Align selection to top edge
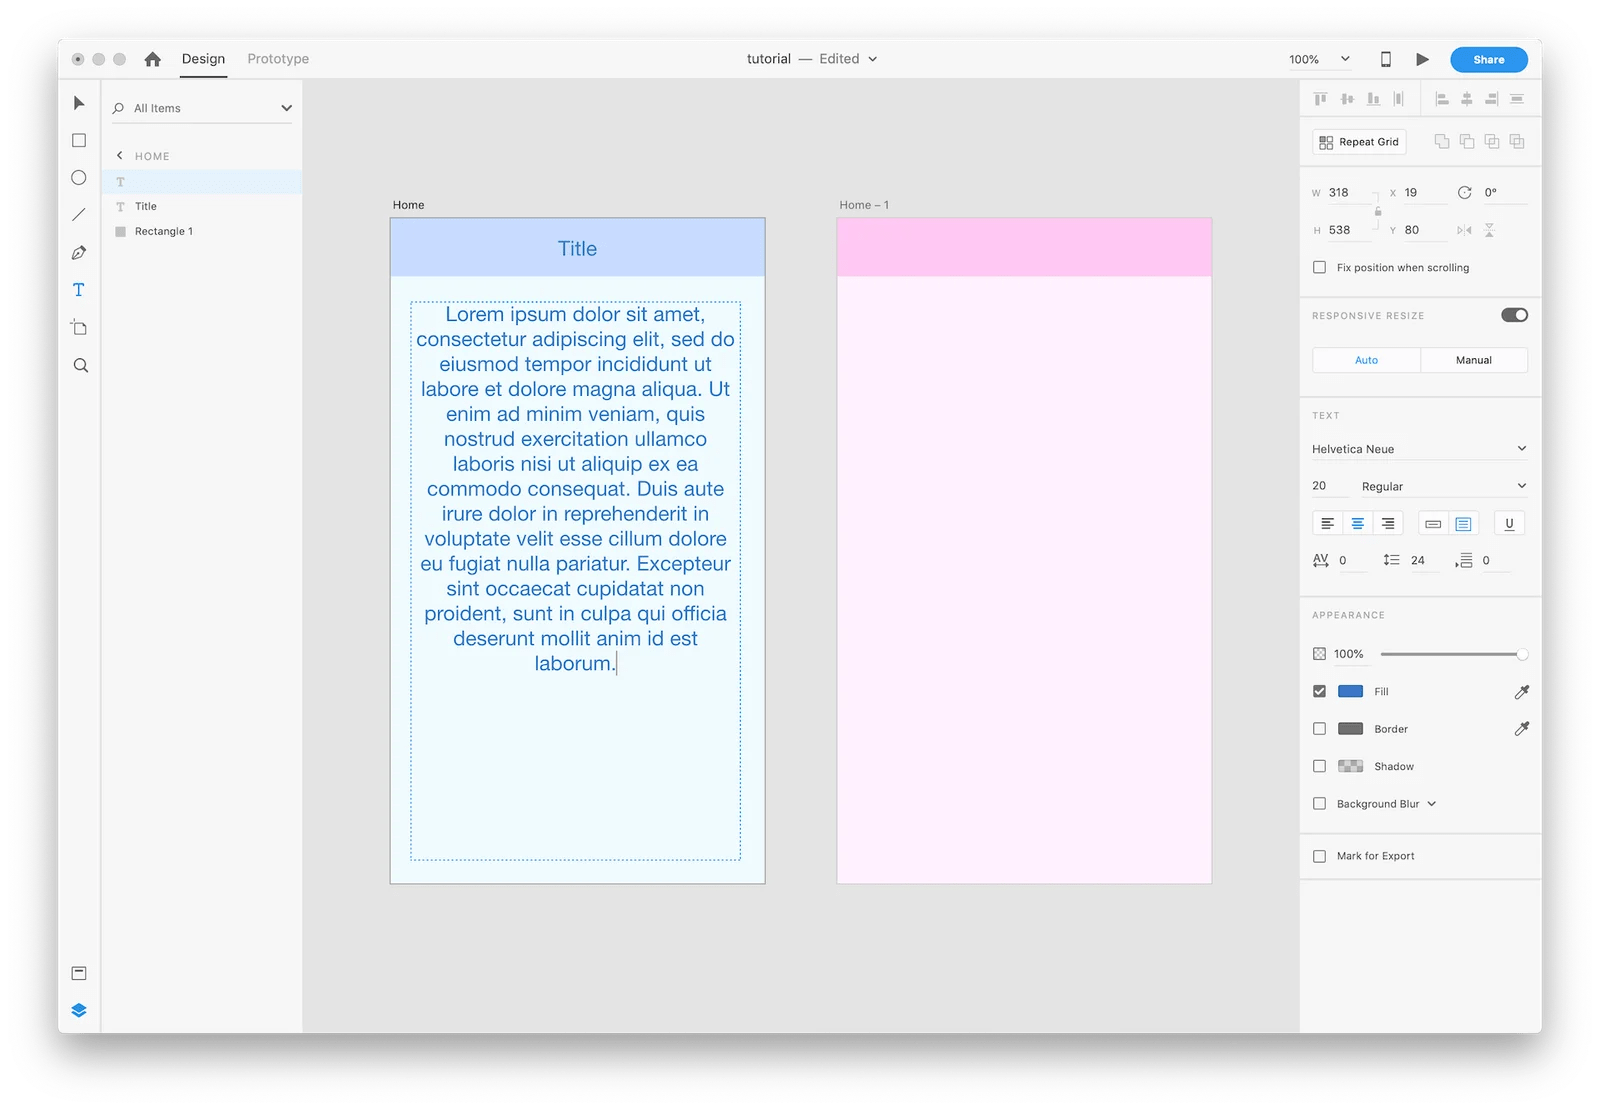The height and width of the screenshot is (1110, 1600). point(1321,99)
